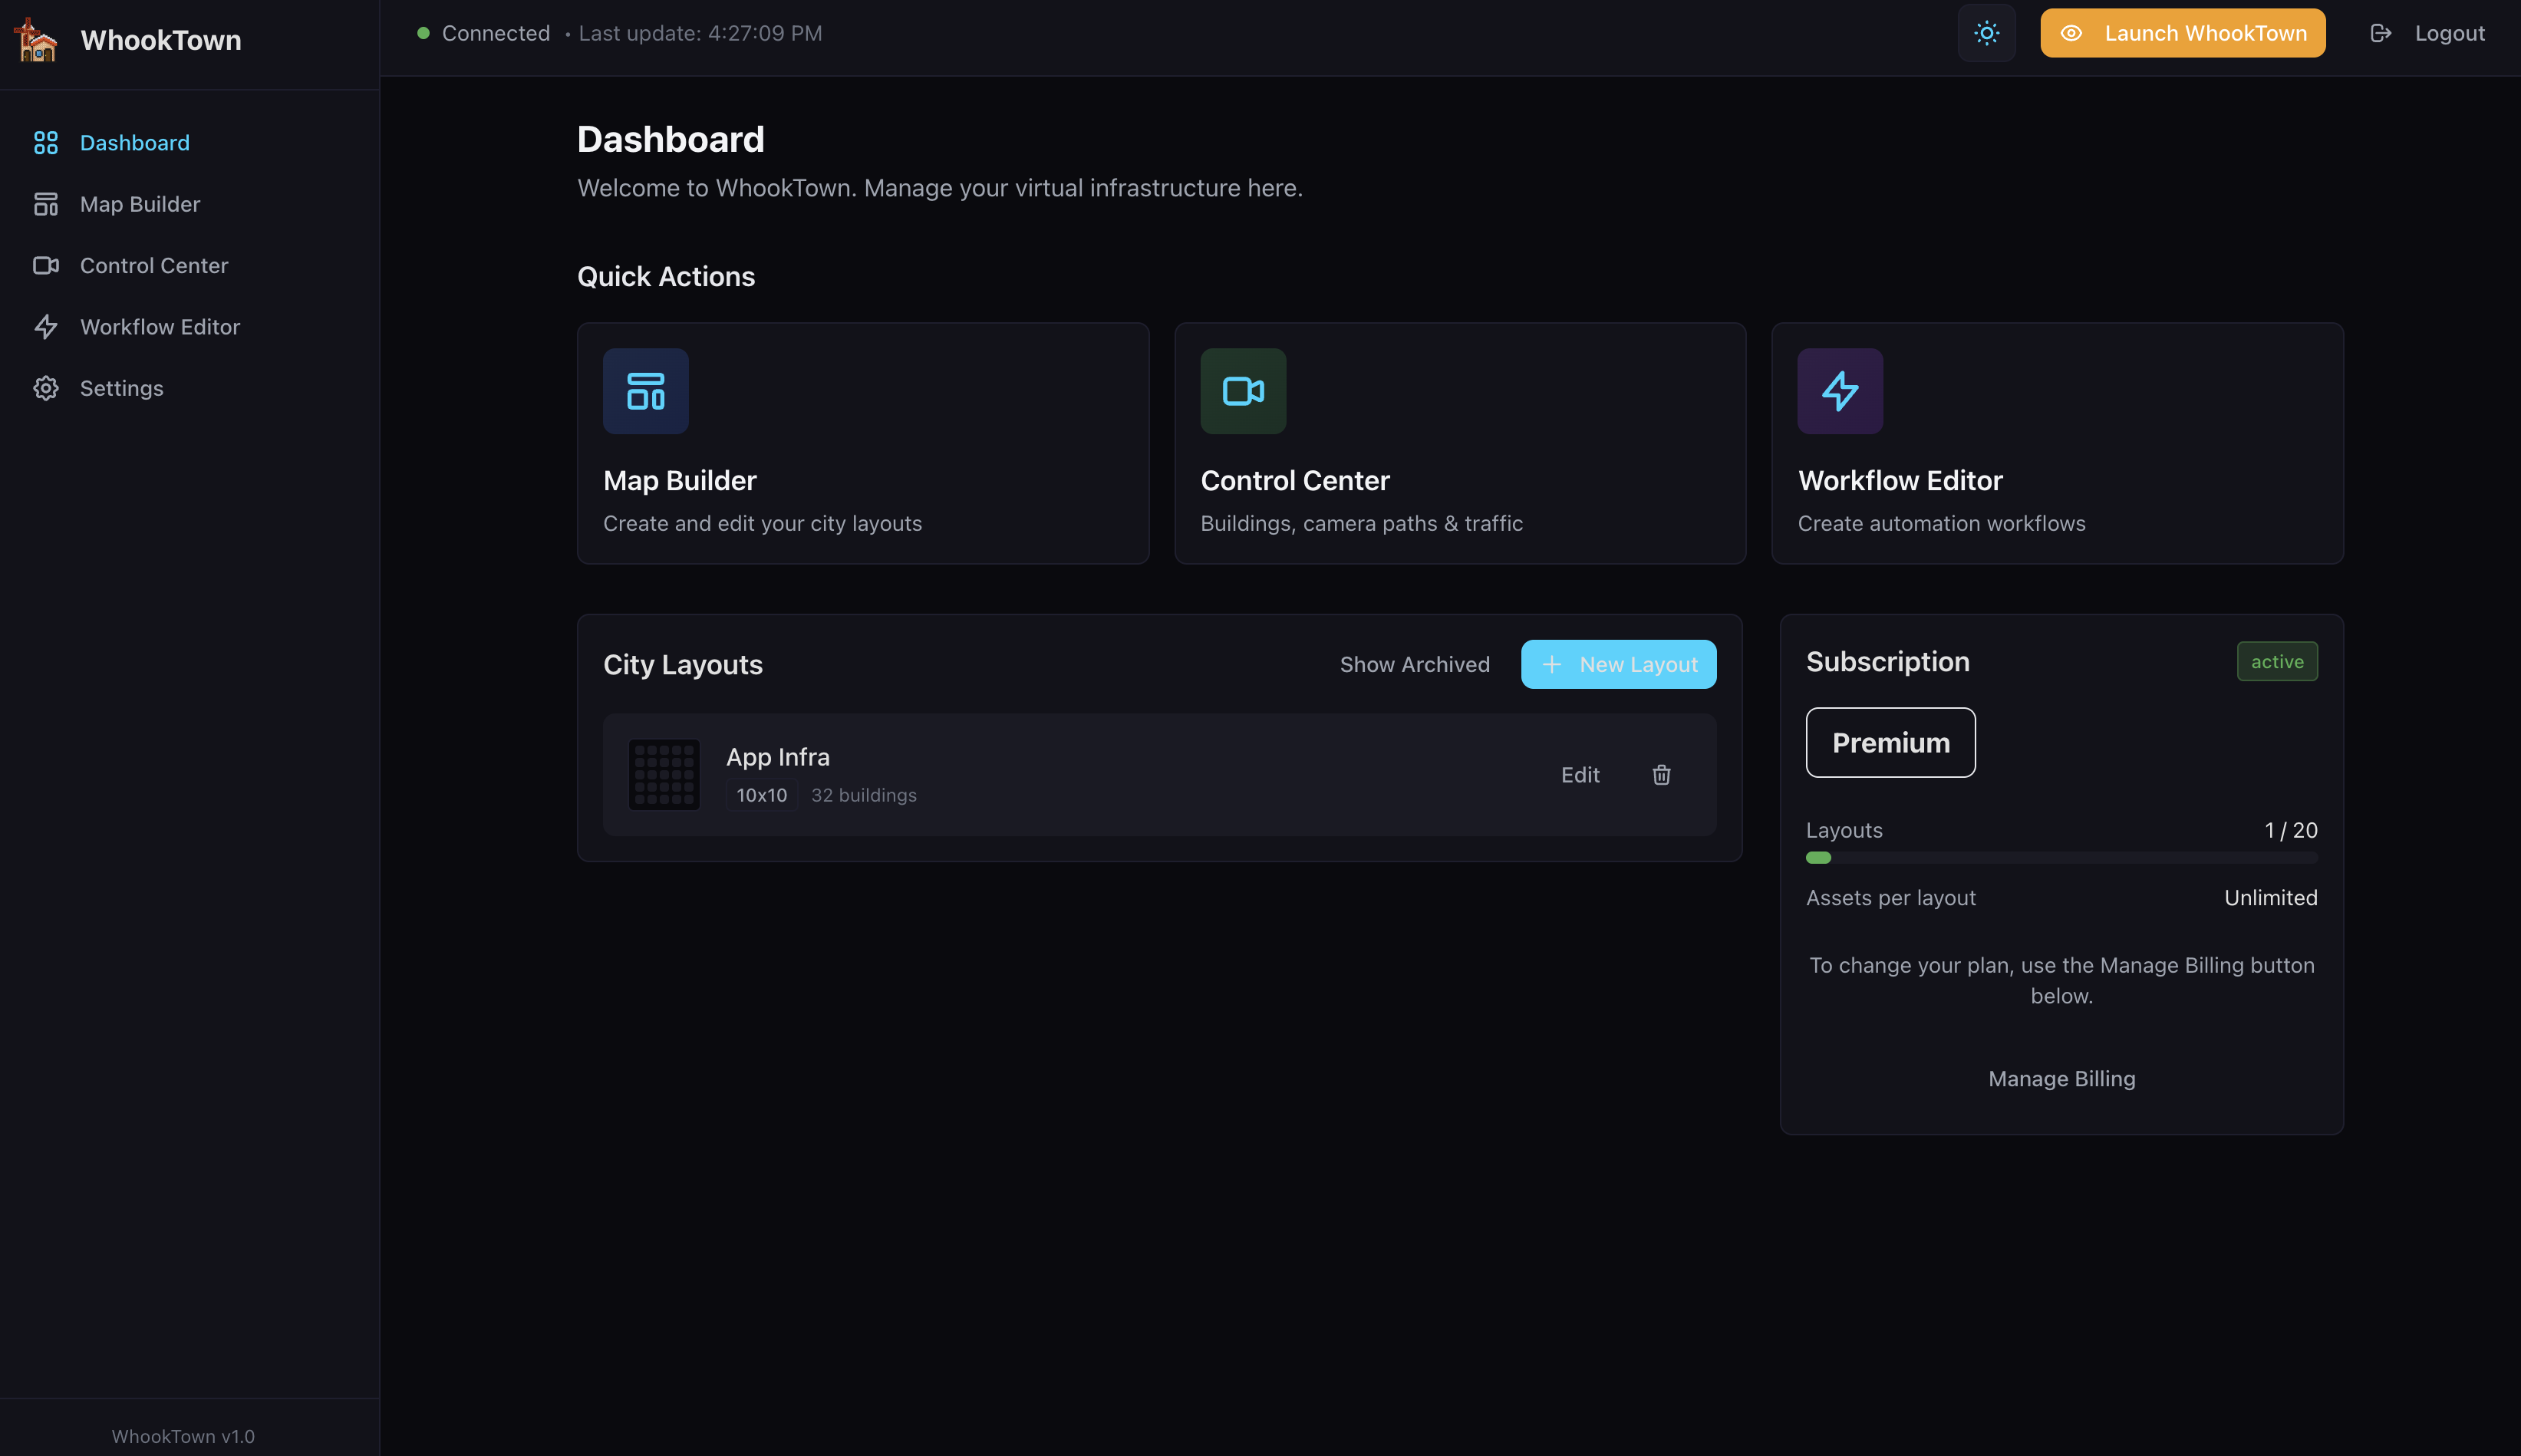Viewport: 2521px width, 1456px height.
Task: Click the Workflow Editor lightning tile icon
Action: [1839, 391]
